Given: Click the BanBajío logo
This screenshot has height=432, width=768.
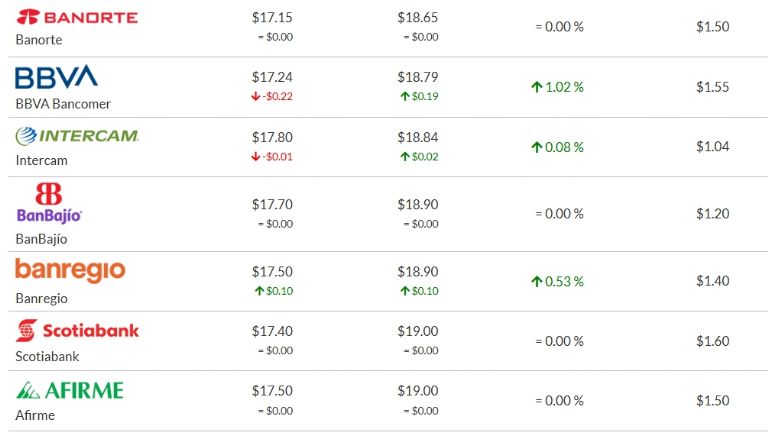Looking at the screenshot, I should [49, 203].
